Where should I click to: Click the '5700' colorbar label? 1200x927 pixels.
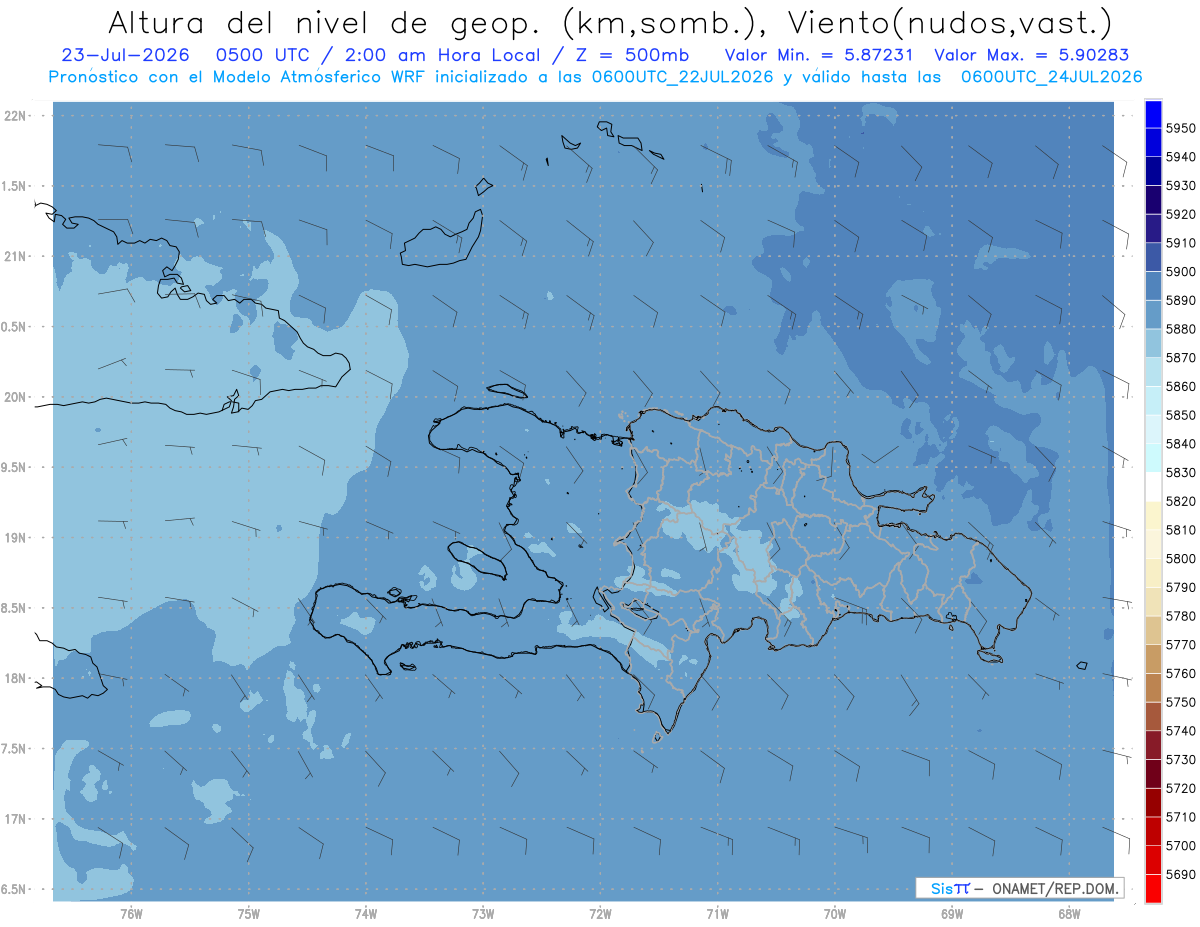click(x=1180, y=846)
